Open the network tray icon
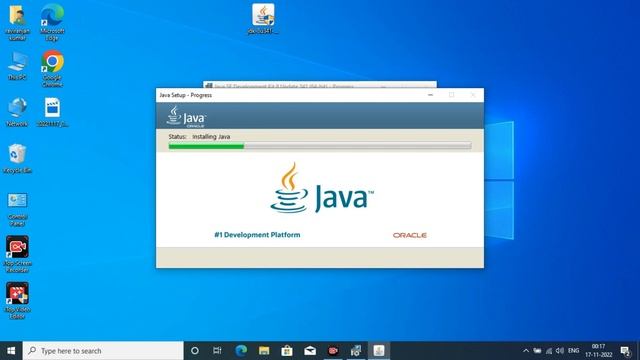Viewport: 640px width, 360px height. click(549, 351)
